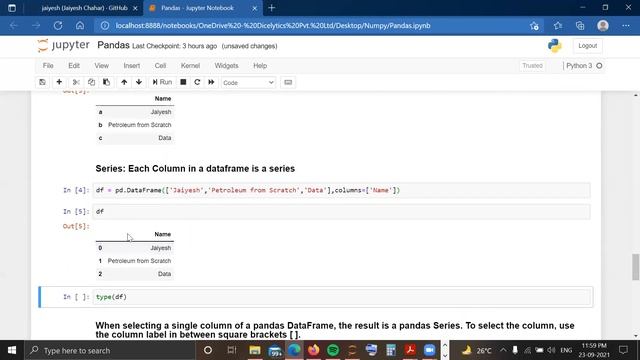Click 'Petroleum from Scratch' in row 1
The height and width of the screenshot is (360, 640).
click(139, 261)
